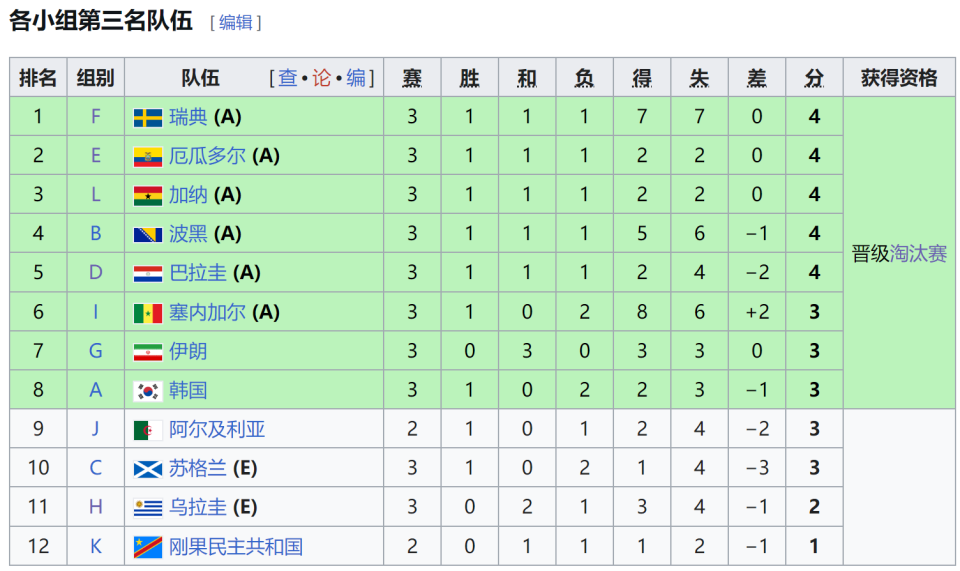Screen dimensions: 960x571
Task: Click the Senegal flag icon
Action: point(148,313)
